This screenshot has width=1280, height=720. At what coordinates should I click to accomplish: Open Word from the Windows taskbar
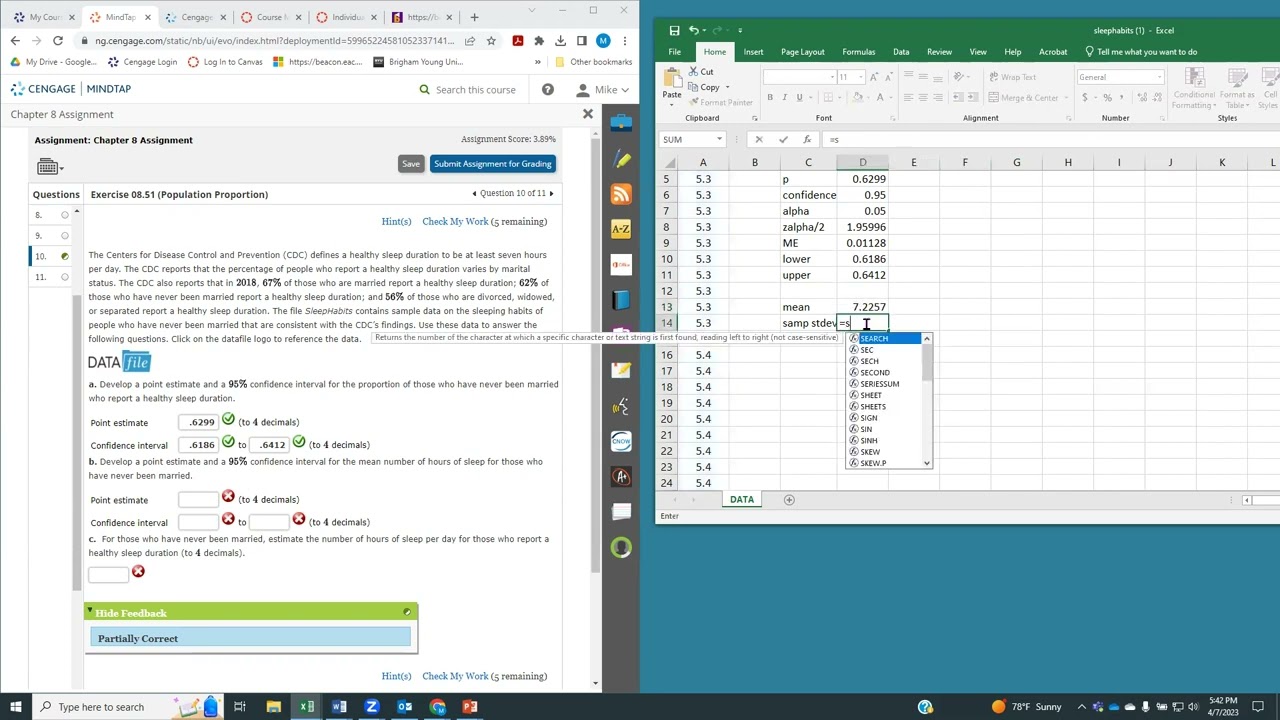[x=339, y=707]
